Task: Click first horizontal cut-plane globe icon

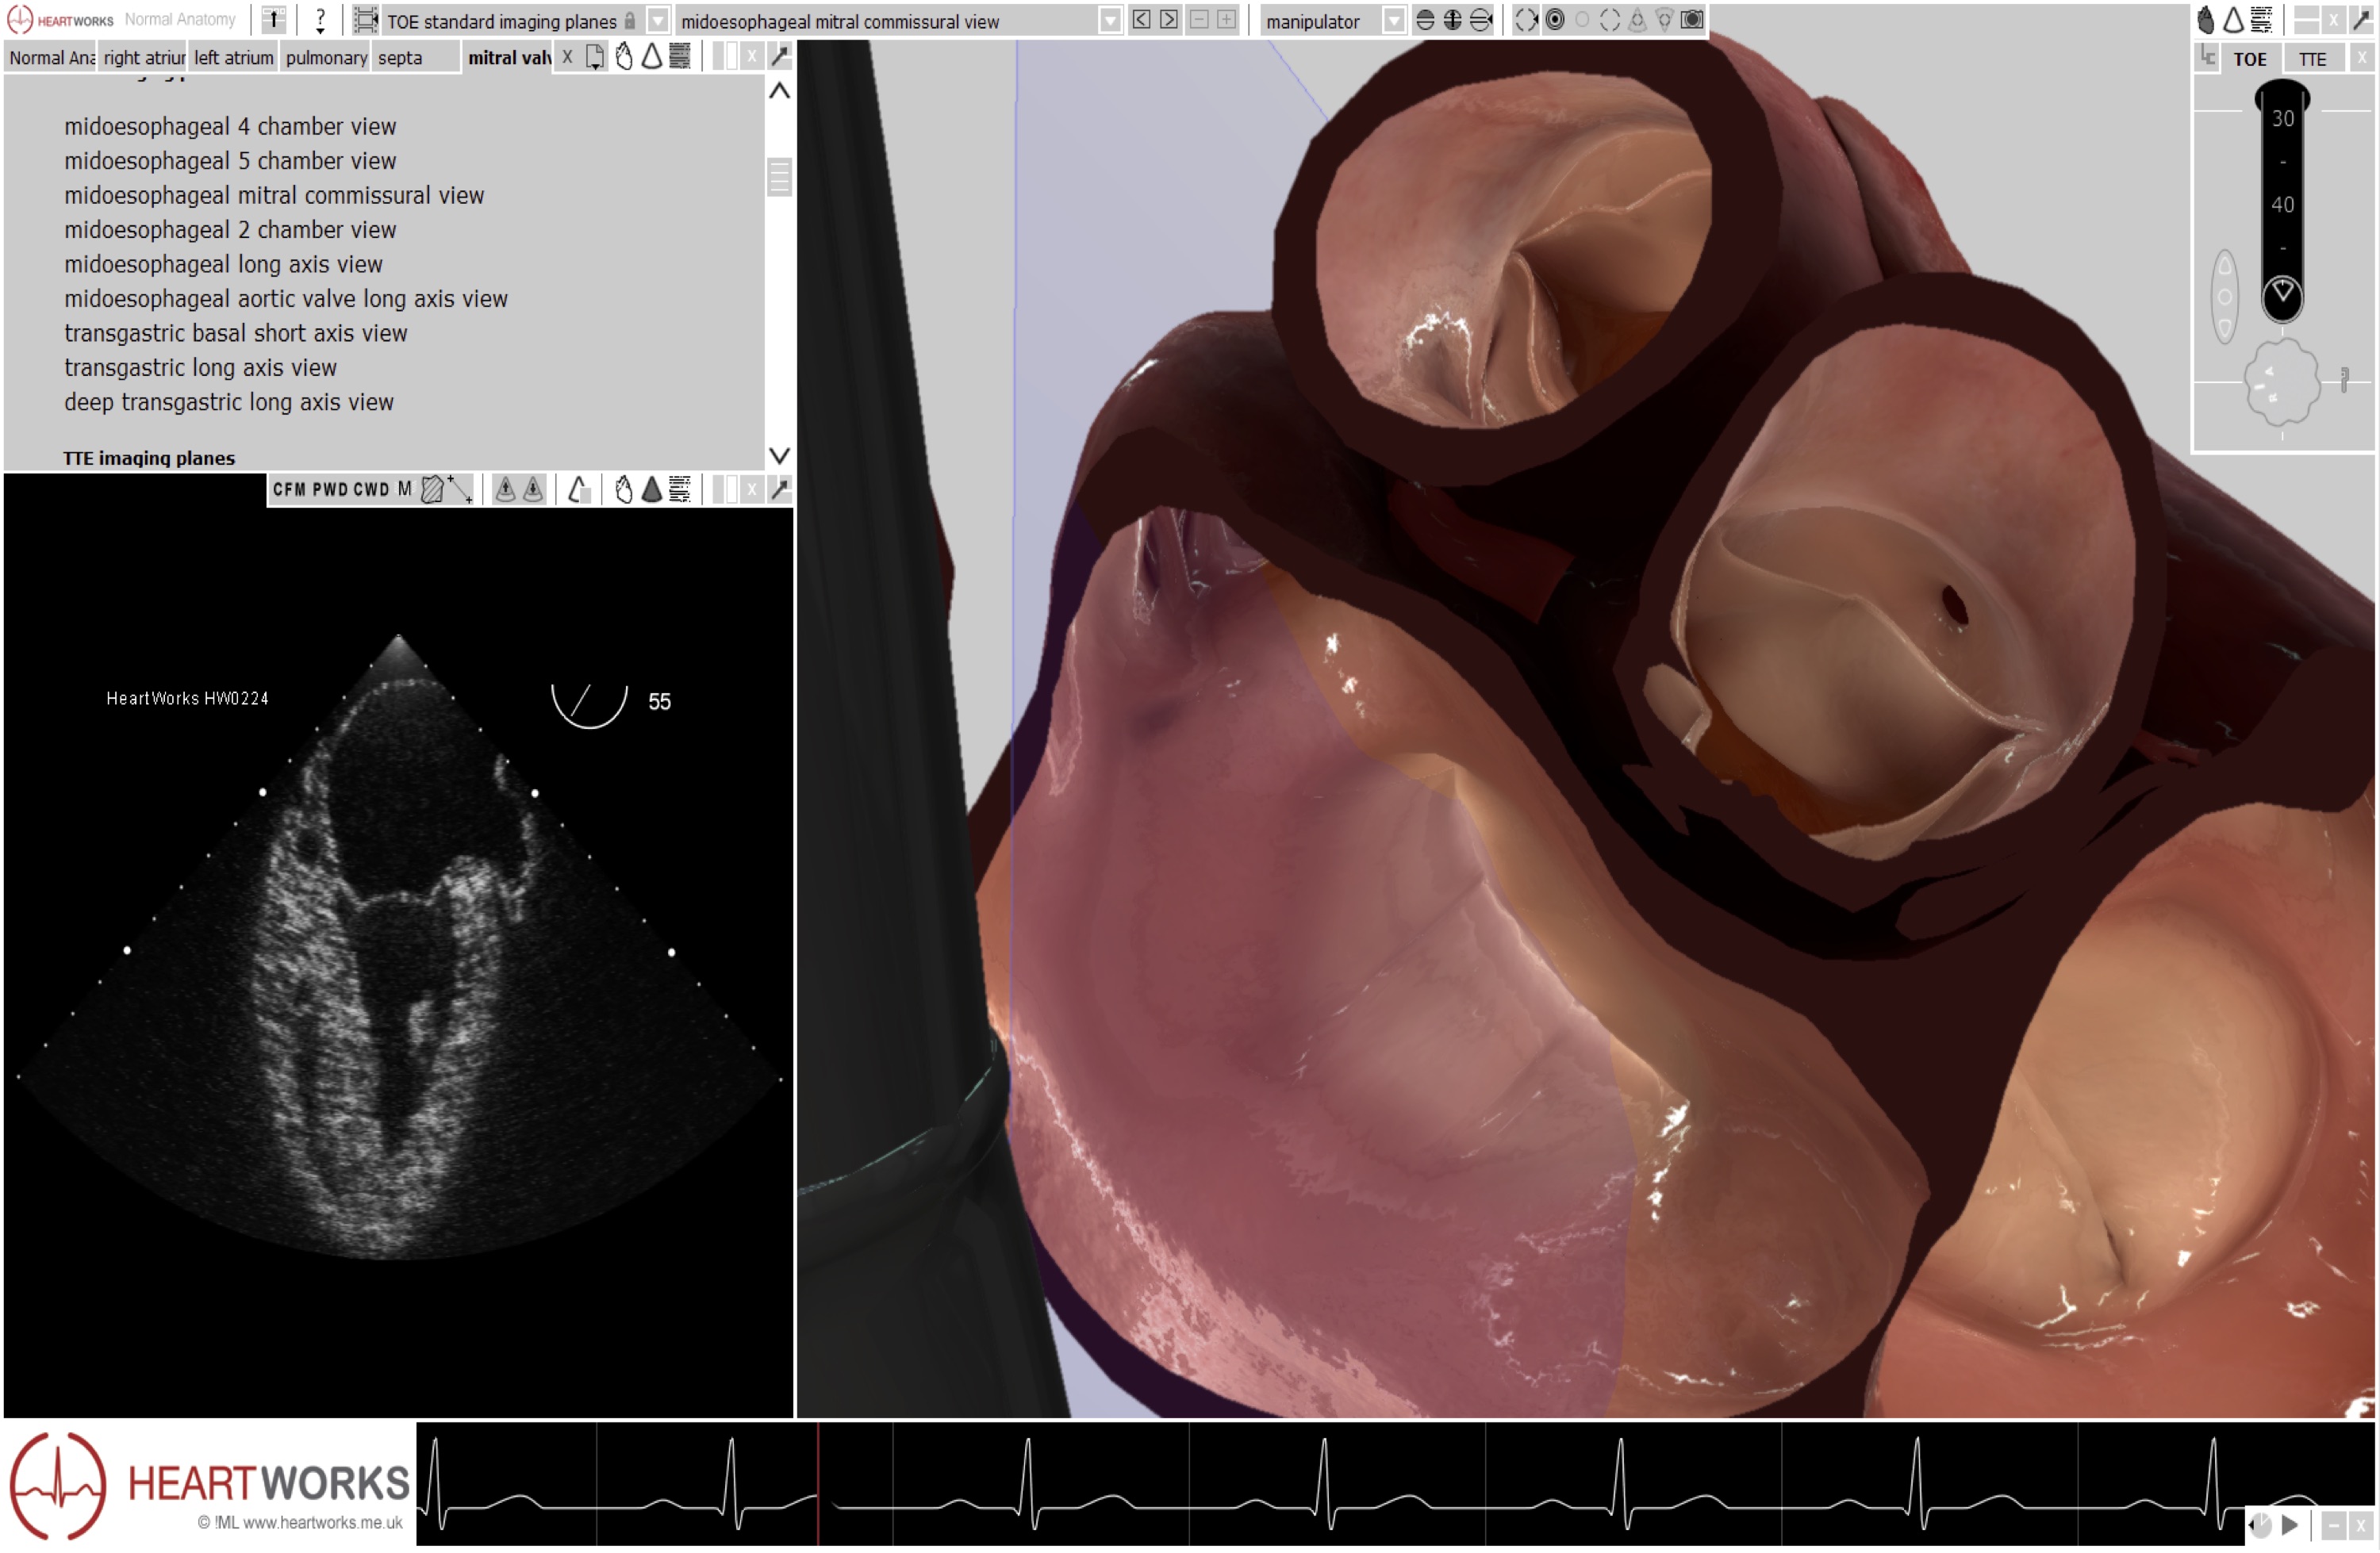Action: [x=1426, y=20]
